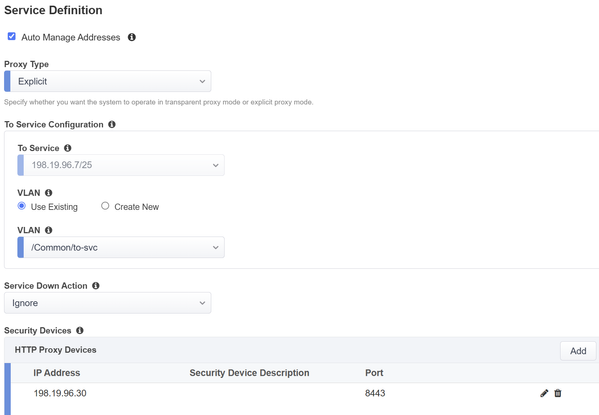Click the Security Device Description column header
Screen dimensions: 599x415
pos(249,373)
